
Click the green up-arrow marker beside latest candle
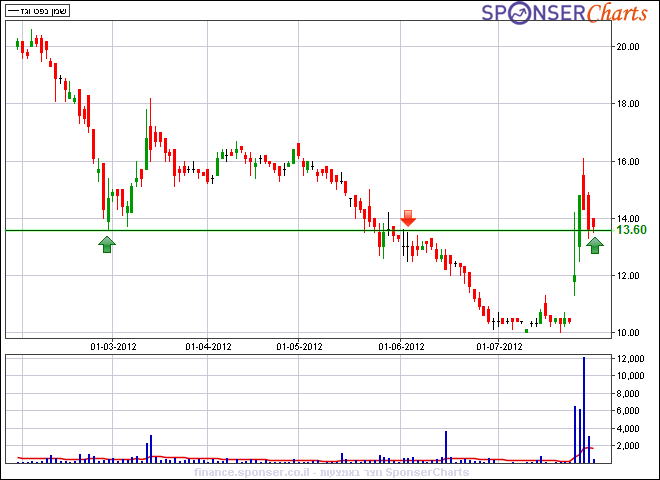[595, 245]
